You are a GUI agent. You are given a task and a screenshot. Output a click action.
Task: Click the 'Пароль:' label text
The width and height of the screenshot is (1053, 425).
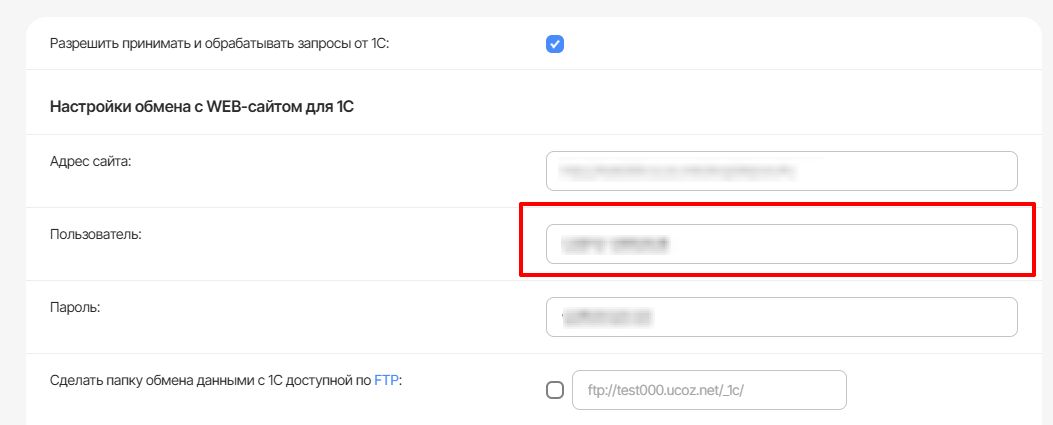tap(75, 307)
